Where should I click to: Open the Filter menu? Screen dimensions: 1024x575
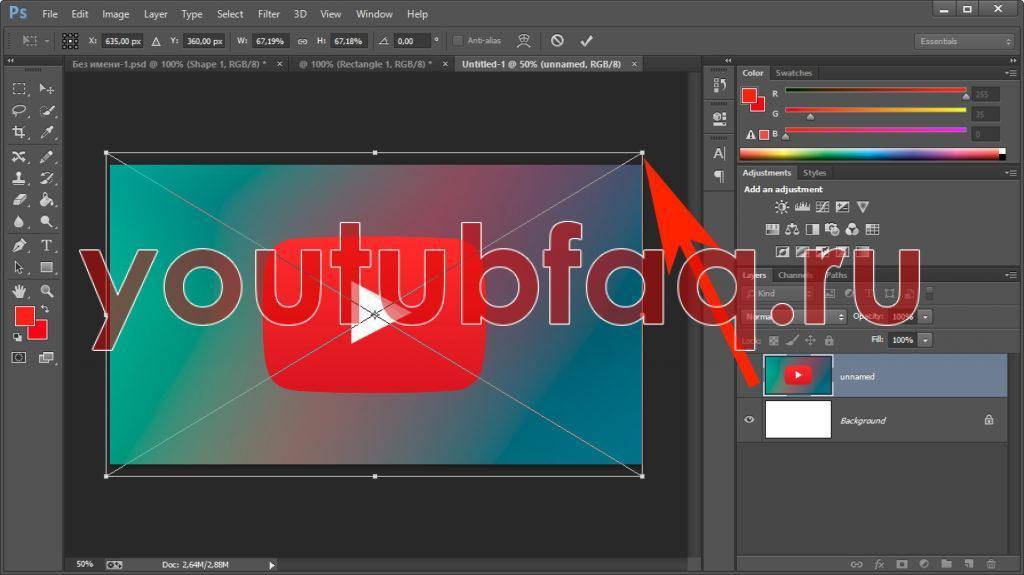(268, 14)
